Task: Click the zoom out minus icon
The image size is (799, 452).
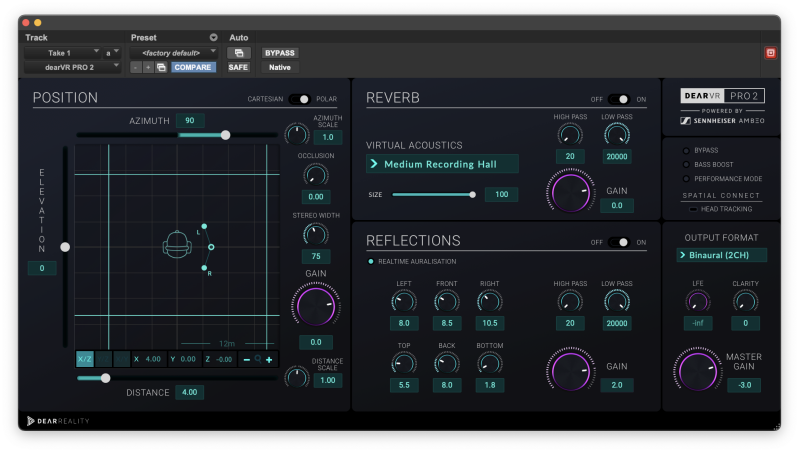Action: [247, 359]
